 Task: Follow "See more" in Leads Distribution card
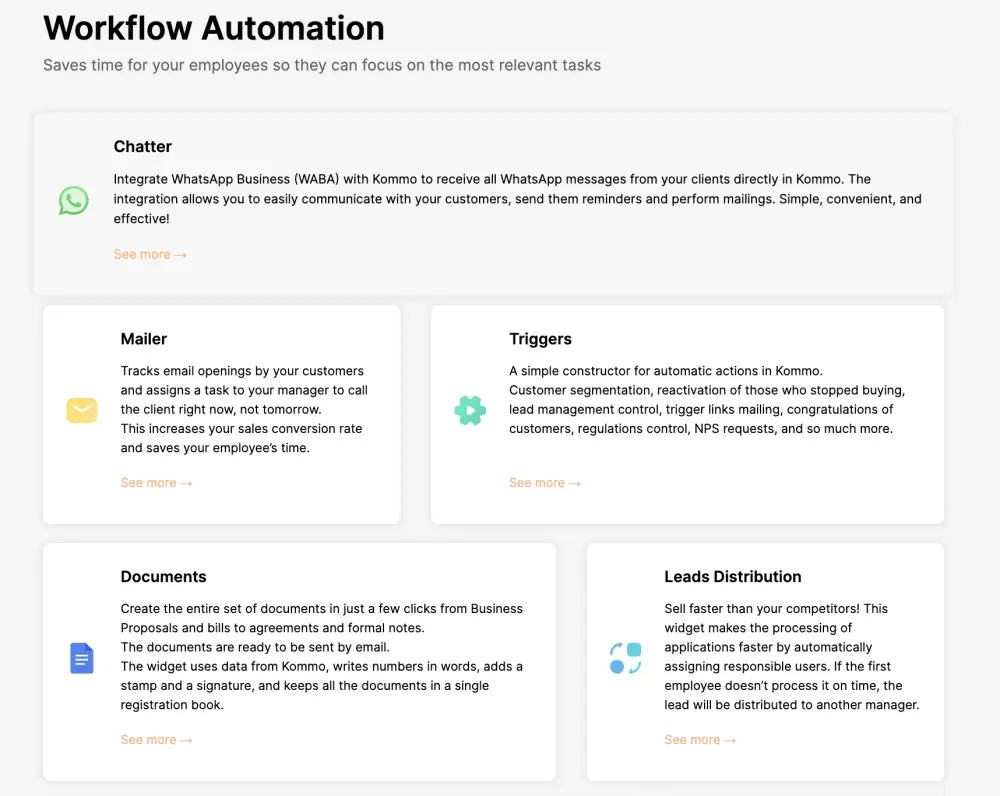pyautogui.click(x=700, y=740)
